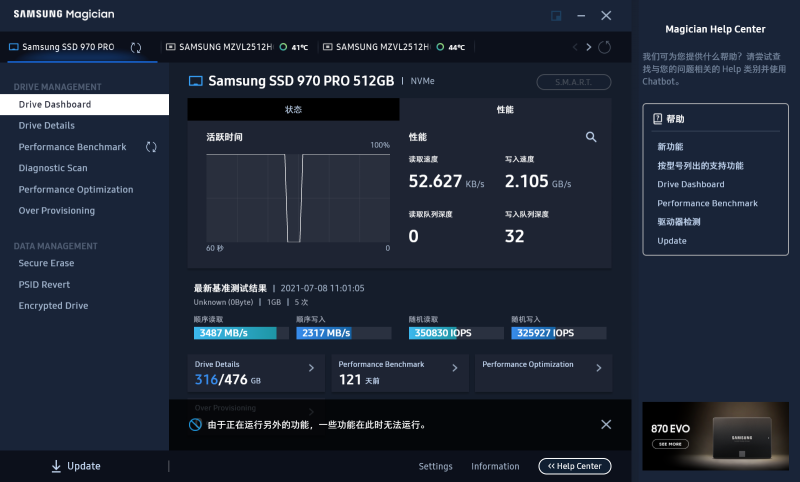Viewport: 800px width, 482px height.
Task: Open Performance Benchmark card arrow
Action: [x=455, y=368]
